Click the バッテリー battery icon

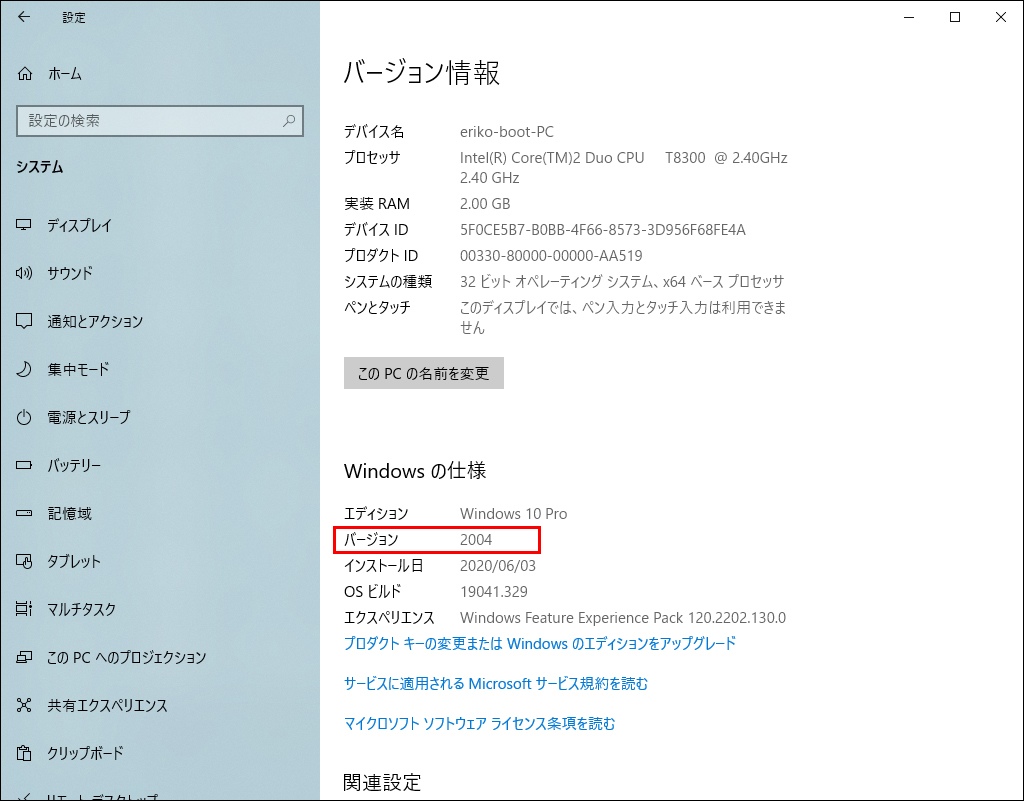pos(24,465)
